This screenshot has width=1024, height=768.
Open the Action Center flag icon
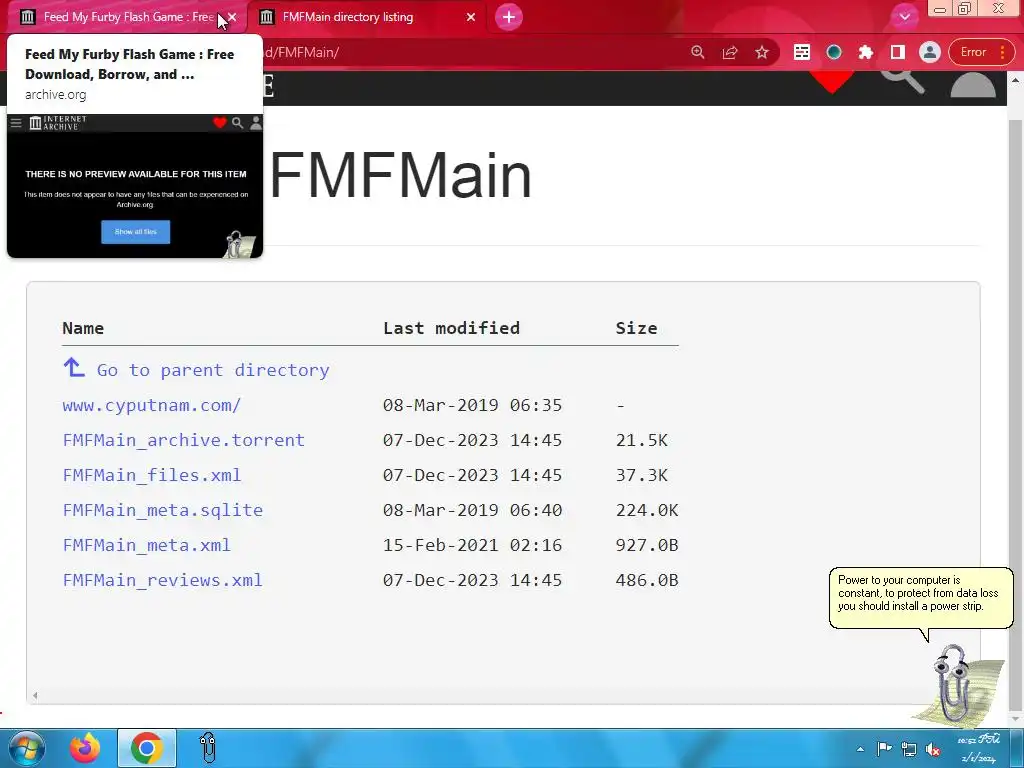(884, 749)
